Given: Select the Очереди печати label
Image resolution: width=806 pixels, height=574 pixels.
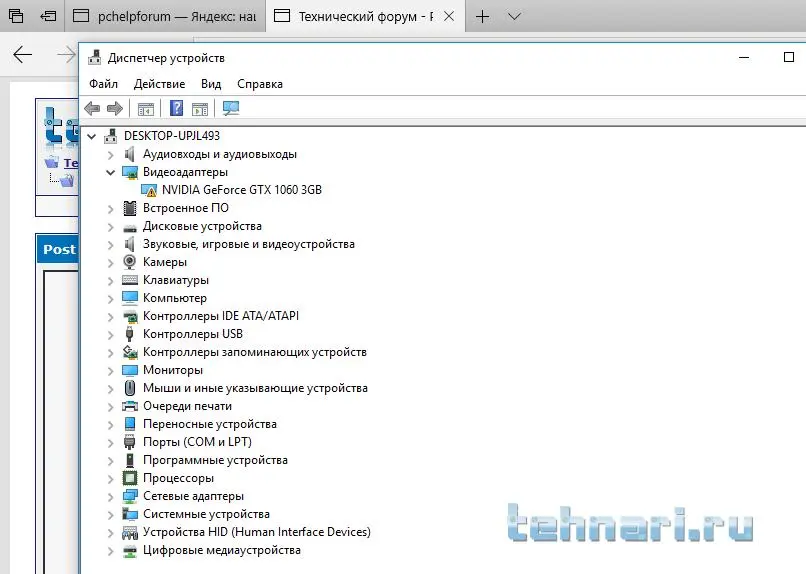Looking at the screenshot, I should pyautogui.click(x=187, y=406).
